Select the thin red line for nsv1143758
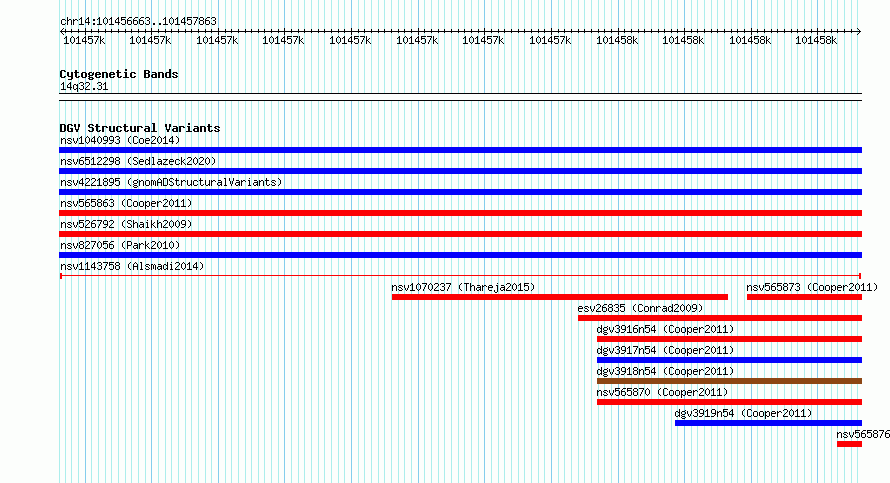This screenshot has width=890, height=483. pos(460,276)
